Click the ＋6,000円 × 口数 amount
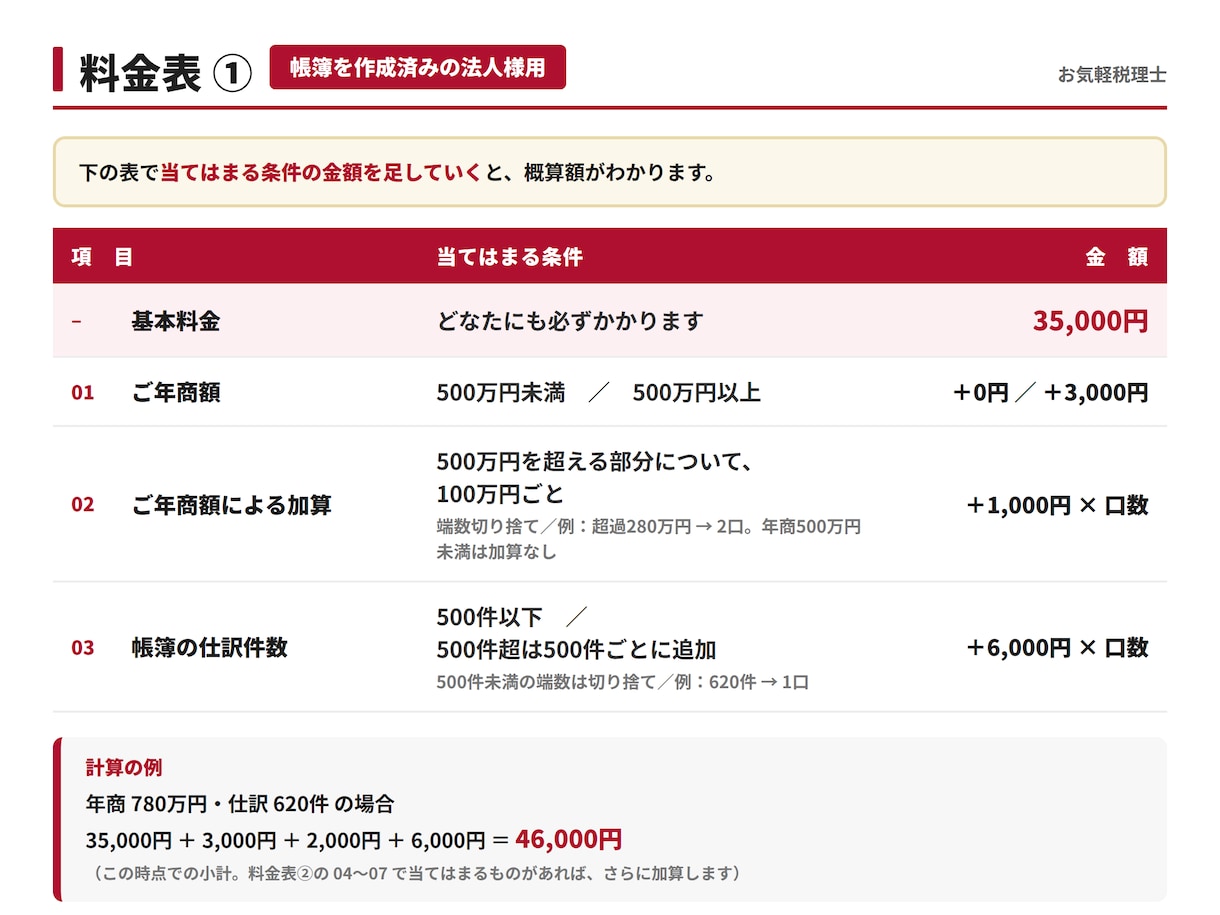Screen dimensions: 1220x915 [1057, 647]
